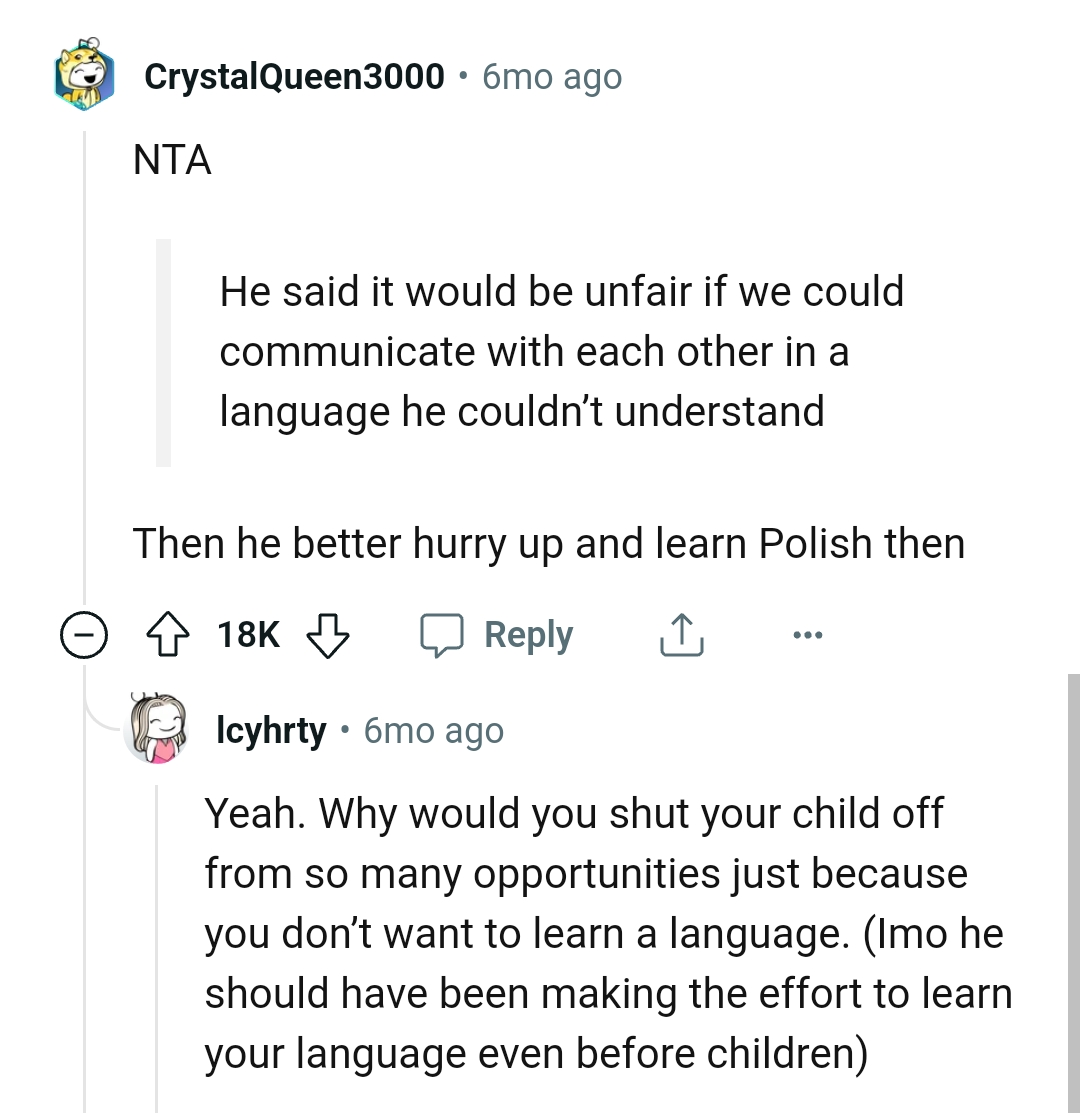The image size is (1080, 1113).
Task: Collapse CrystalQueen3000's comment thread
Action: click(x=84, y=633)
